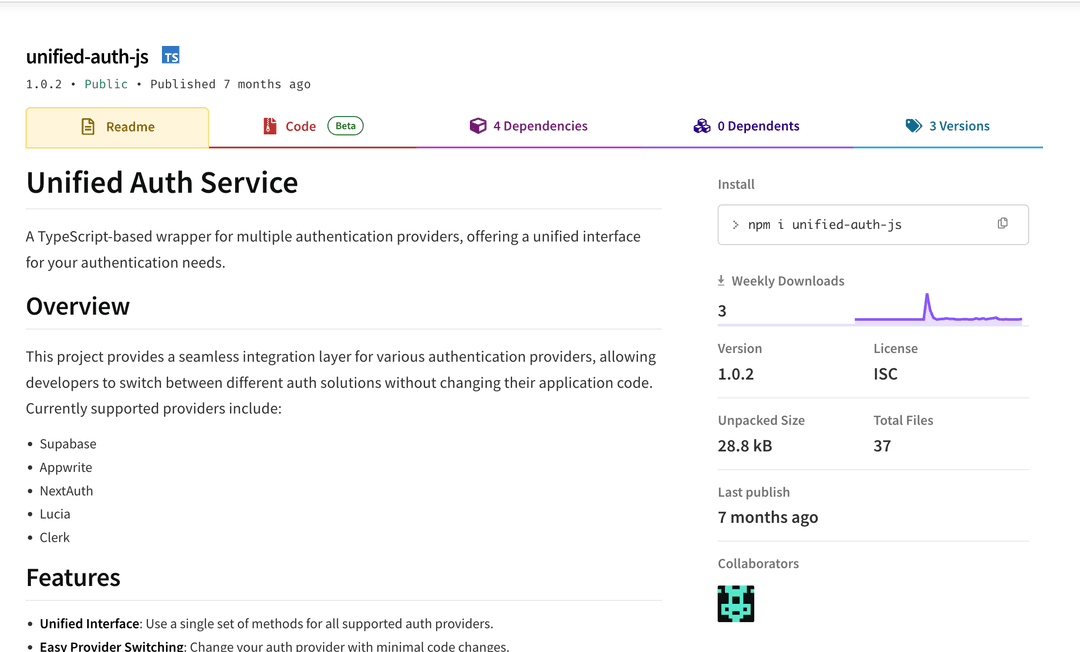Click the Appwrite list item
Image resolution: width=1080 pixels, height=652 pixels.
(65, 467)
